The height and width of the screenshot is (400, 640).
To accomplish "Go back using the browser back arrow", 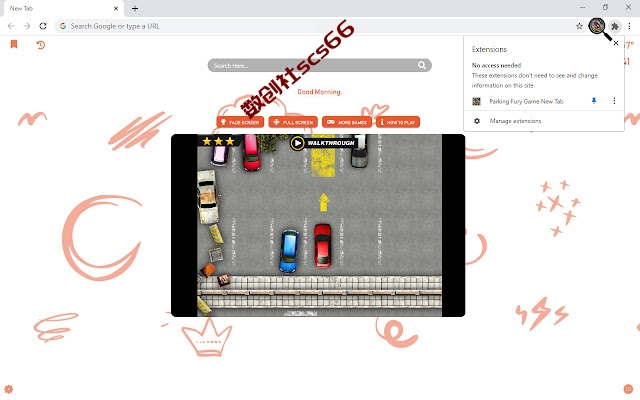I will click(11, 26).
